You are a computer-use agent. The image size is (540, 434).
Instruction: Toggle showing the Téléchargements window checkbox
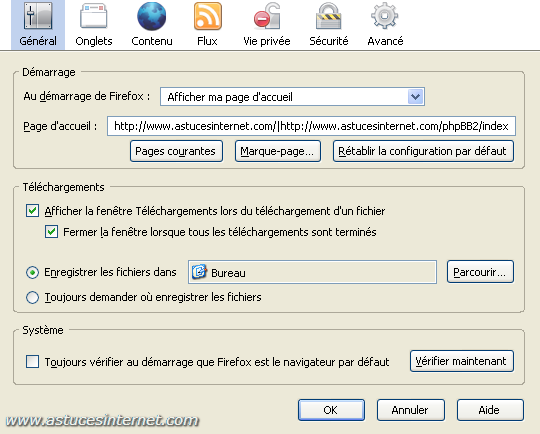32,210
